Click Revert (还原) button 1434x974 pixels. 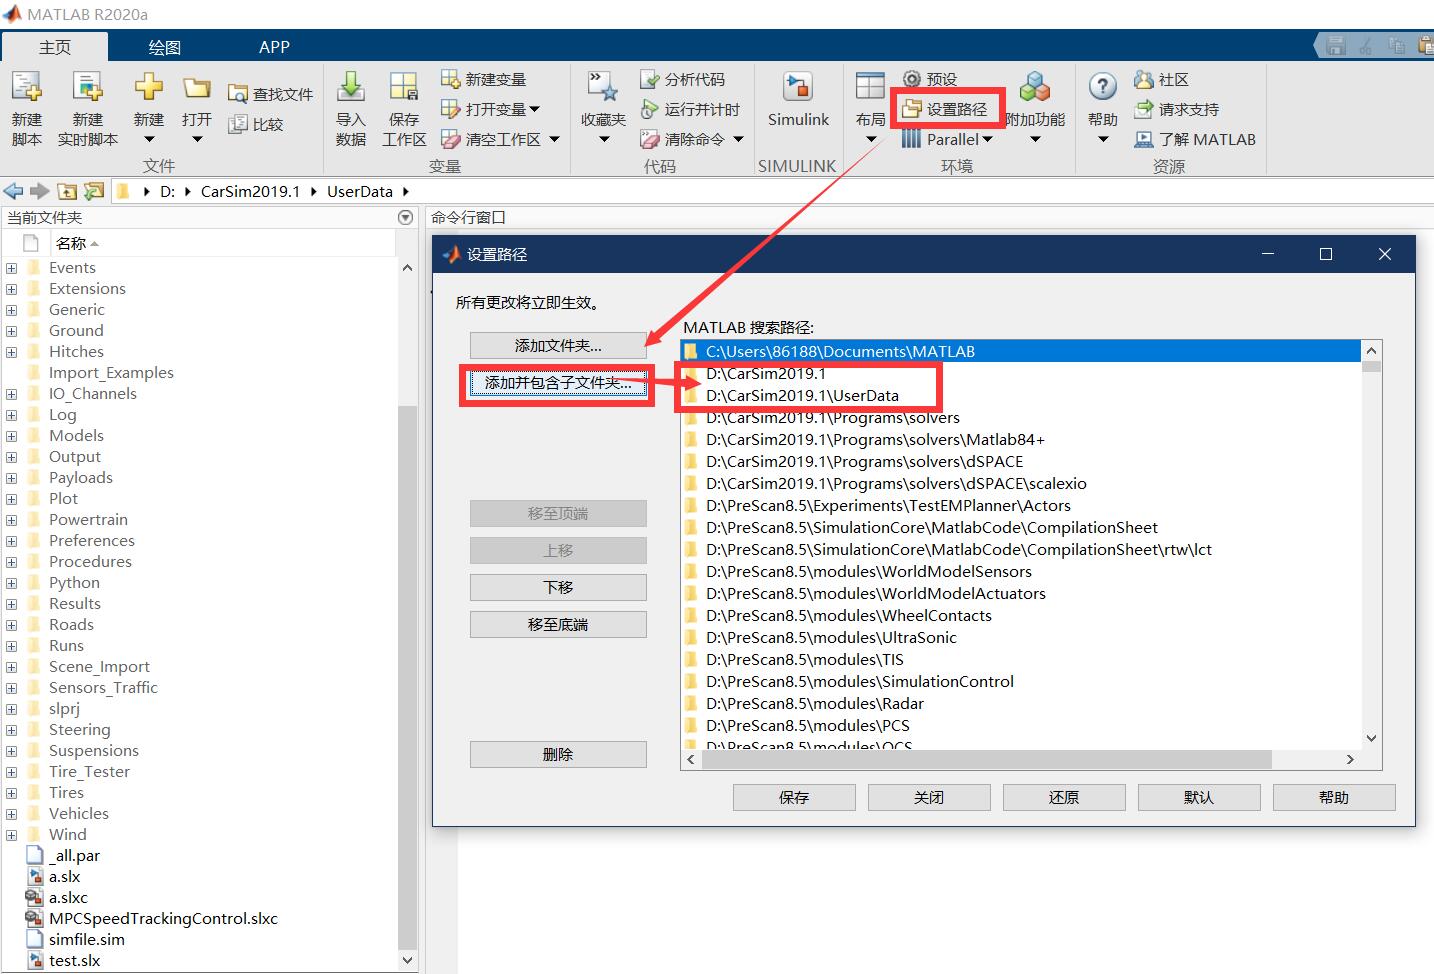1064,797
